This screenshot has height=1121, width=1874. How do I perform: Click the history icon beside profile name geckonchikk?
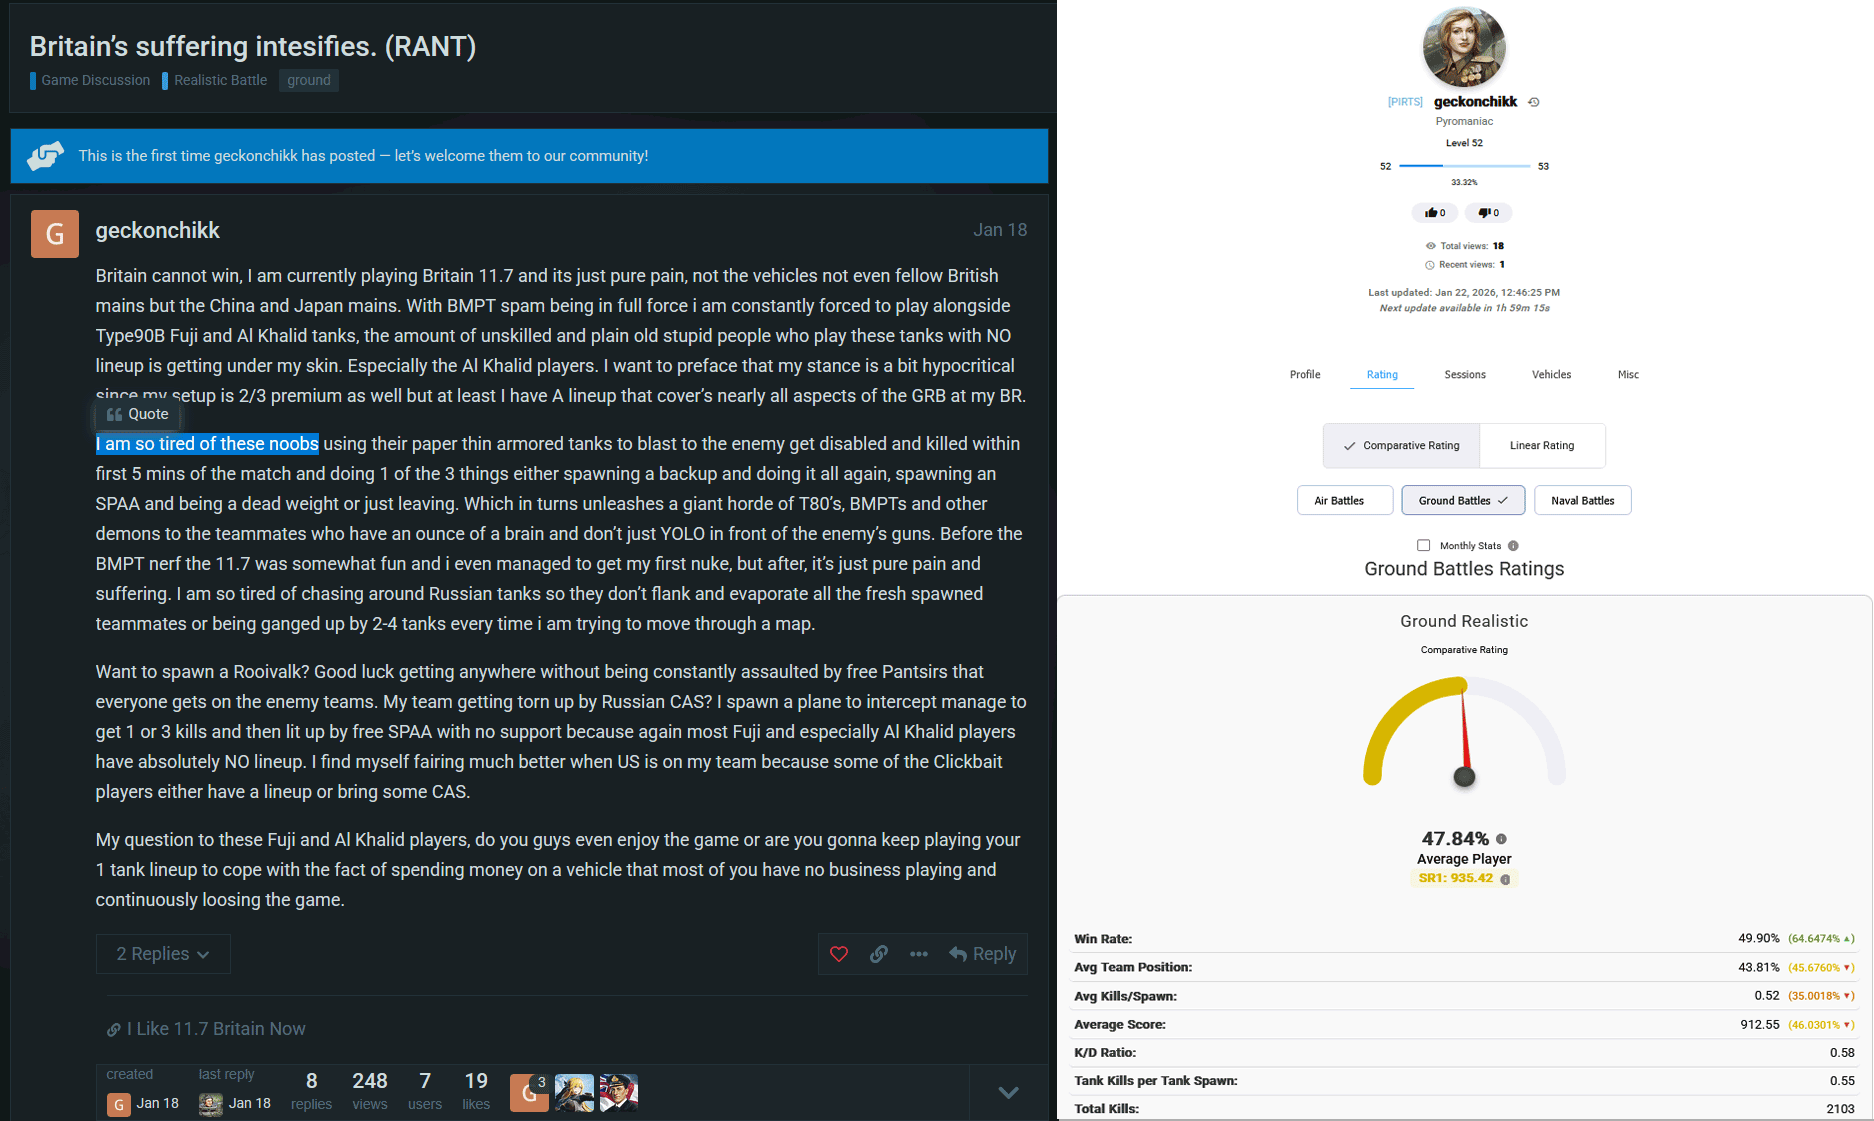pos(1534,102)
